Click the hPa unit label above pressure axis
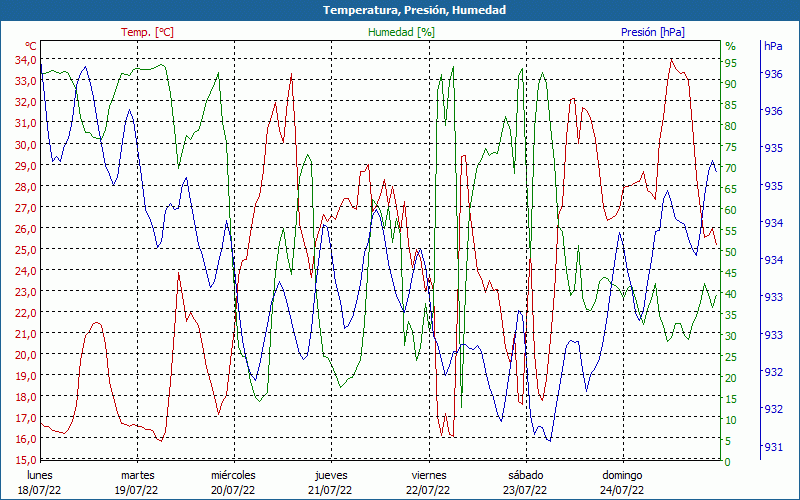 [x=773, y=46]
